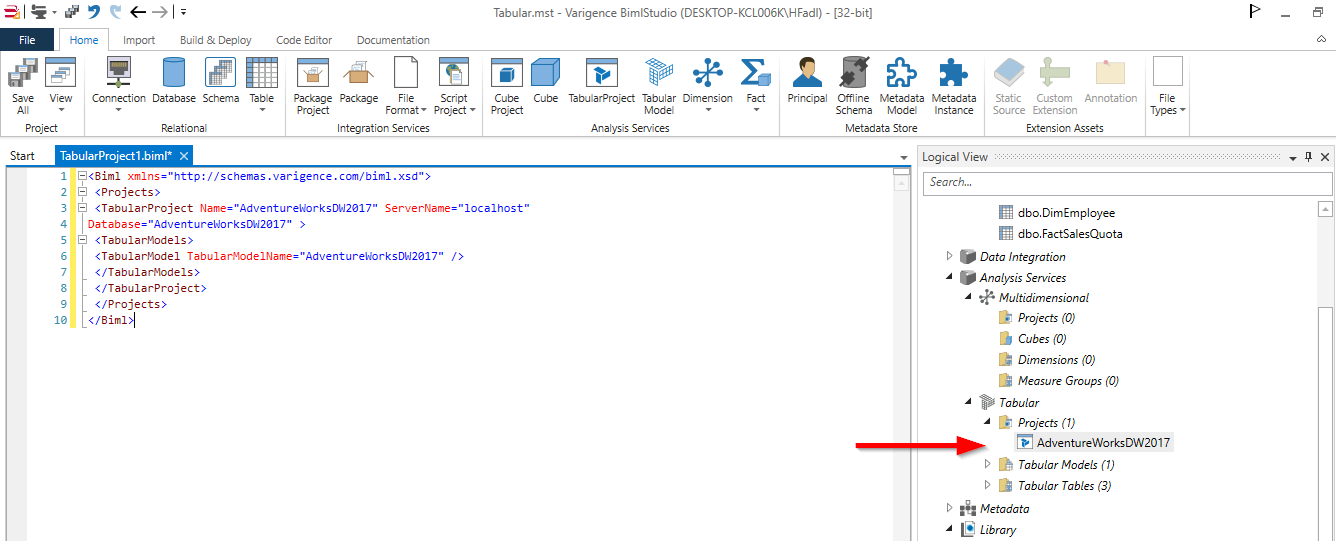Image resolution: width=1336 pixels, height=541 pixels.
Task: Switch to the Start document tab
Action: coord(22,156)
